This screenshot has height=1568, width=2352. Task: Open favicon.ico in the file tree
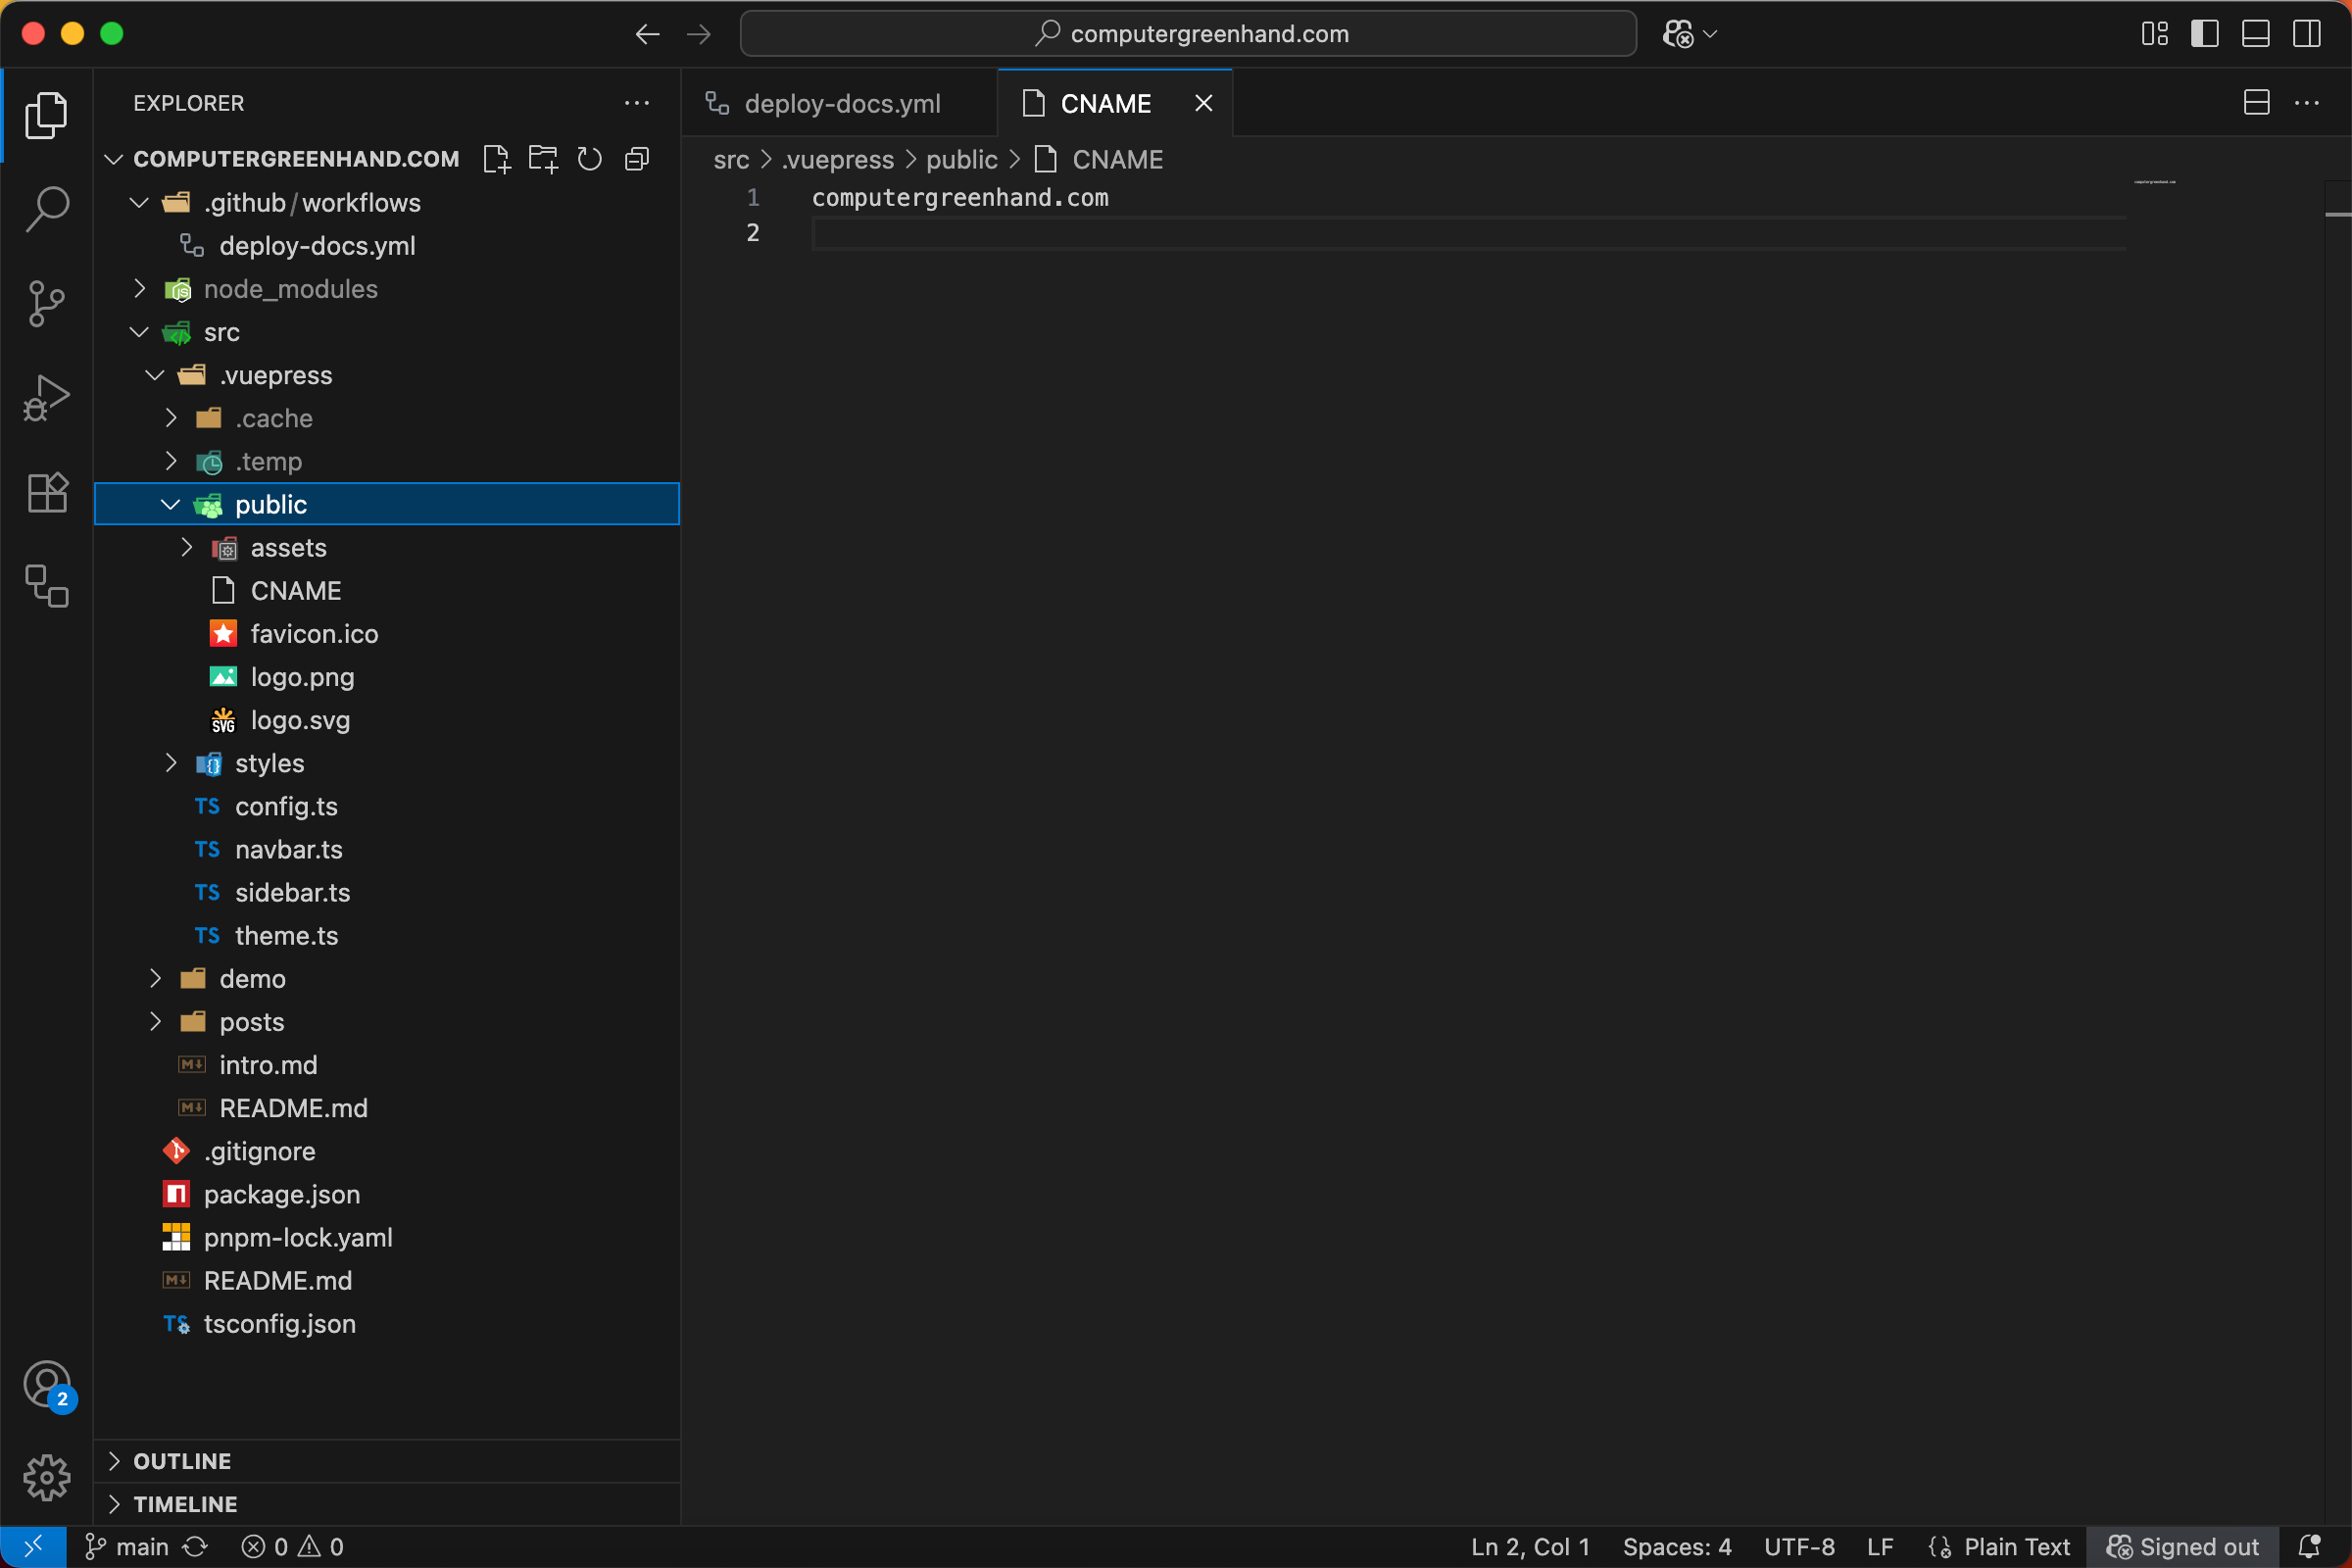point(387,634)
